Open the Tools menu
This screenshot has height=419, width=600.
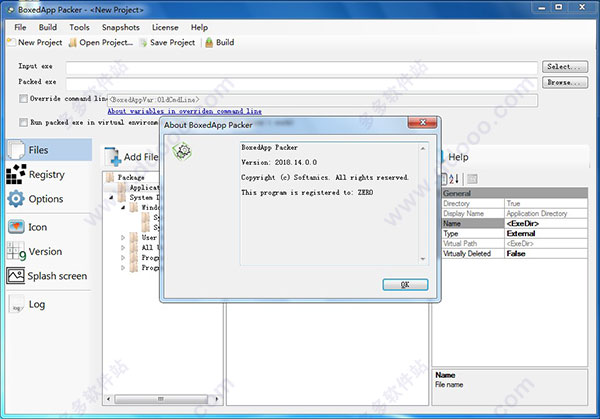79,27
